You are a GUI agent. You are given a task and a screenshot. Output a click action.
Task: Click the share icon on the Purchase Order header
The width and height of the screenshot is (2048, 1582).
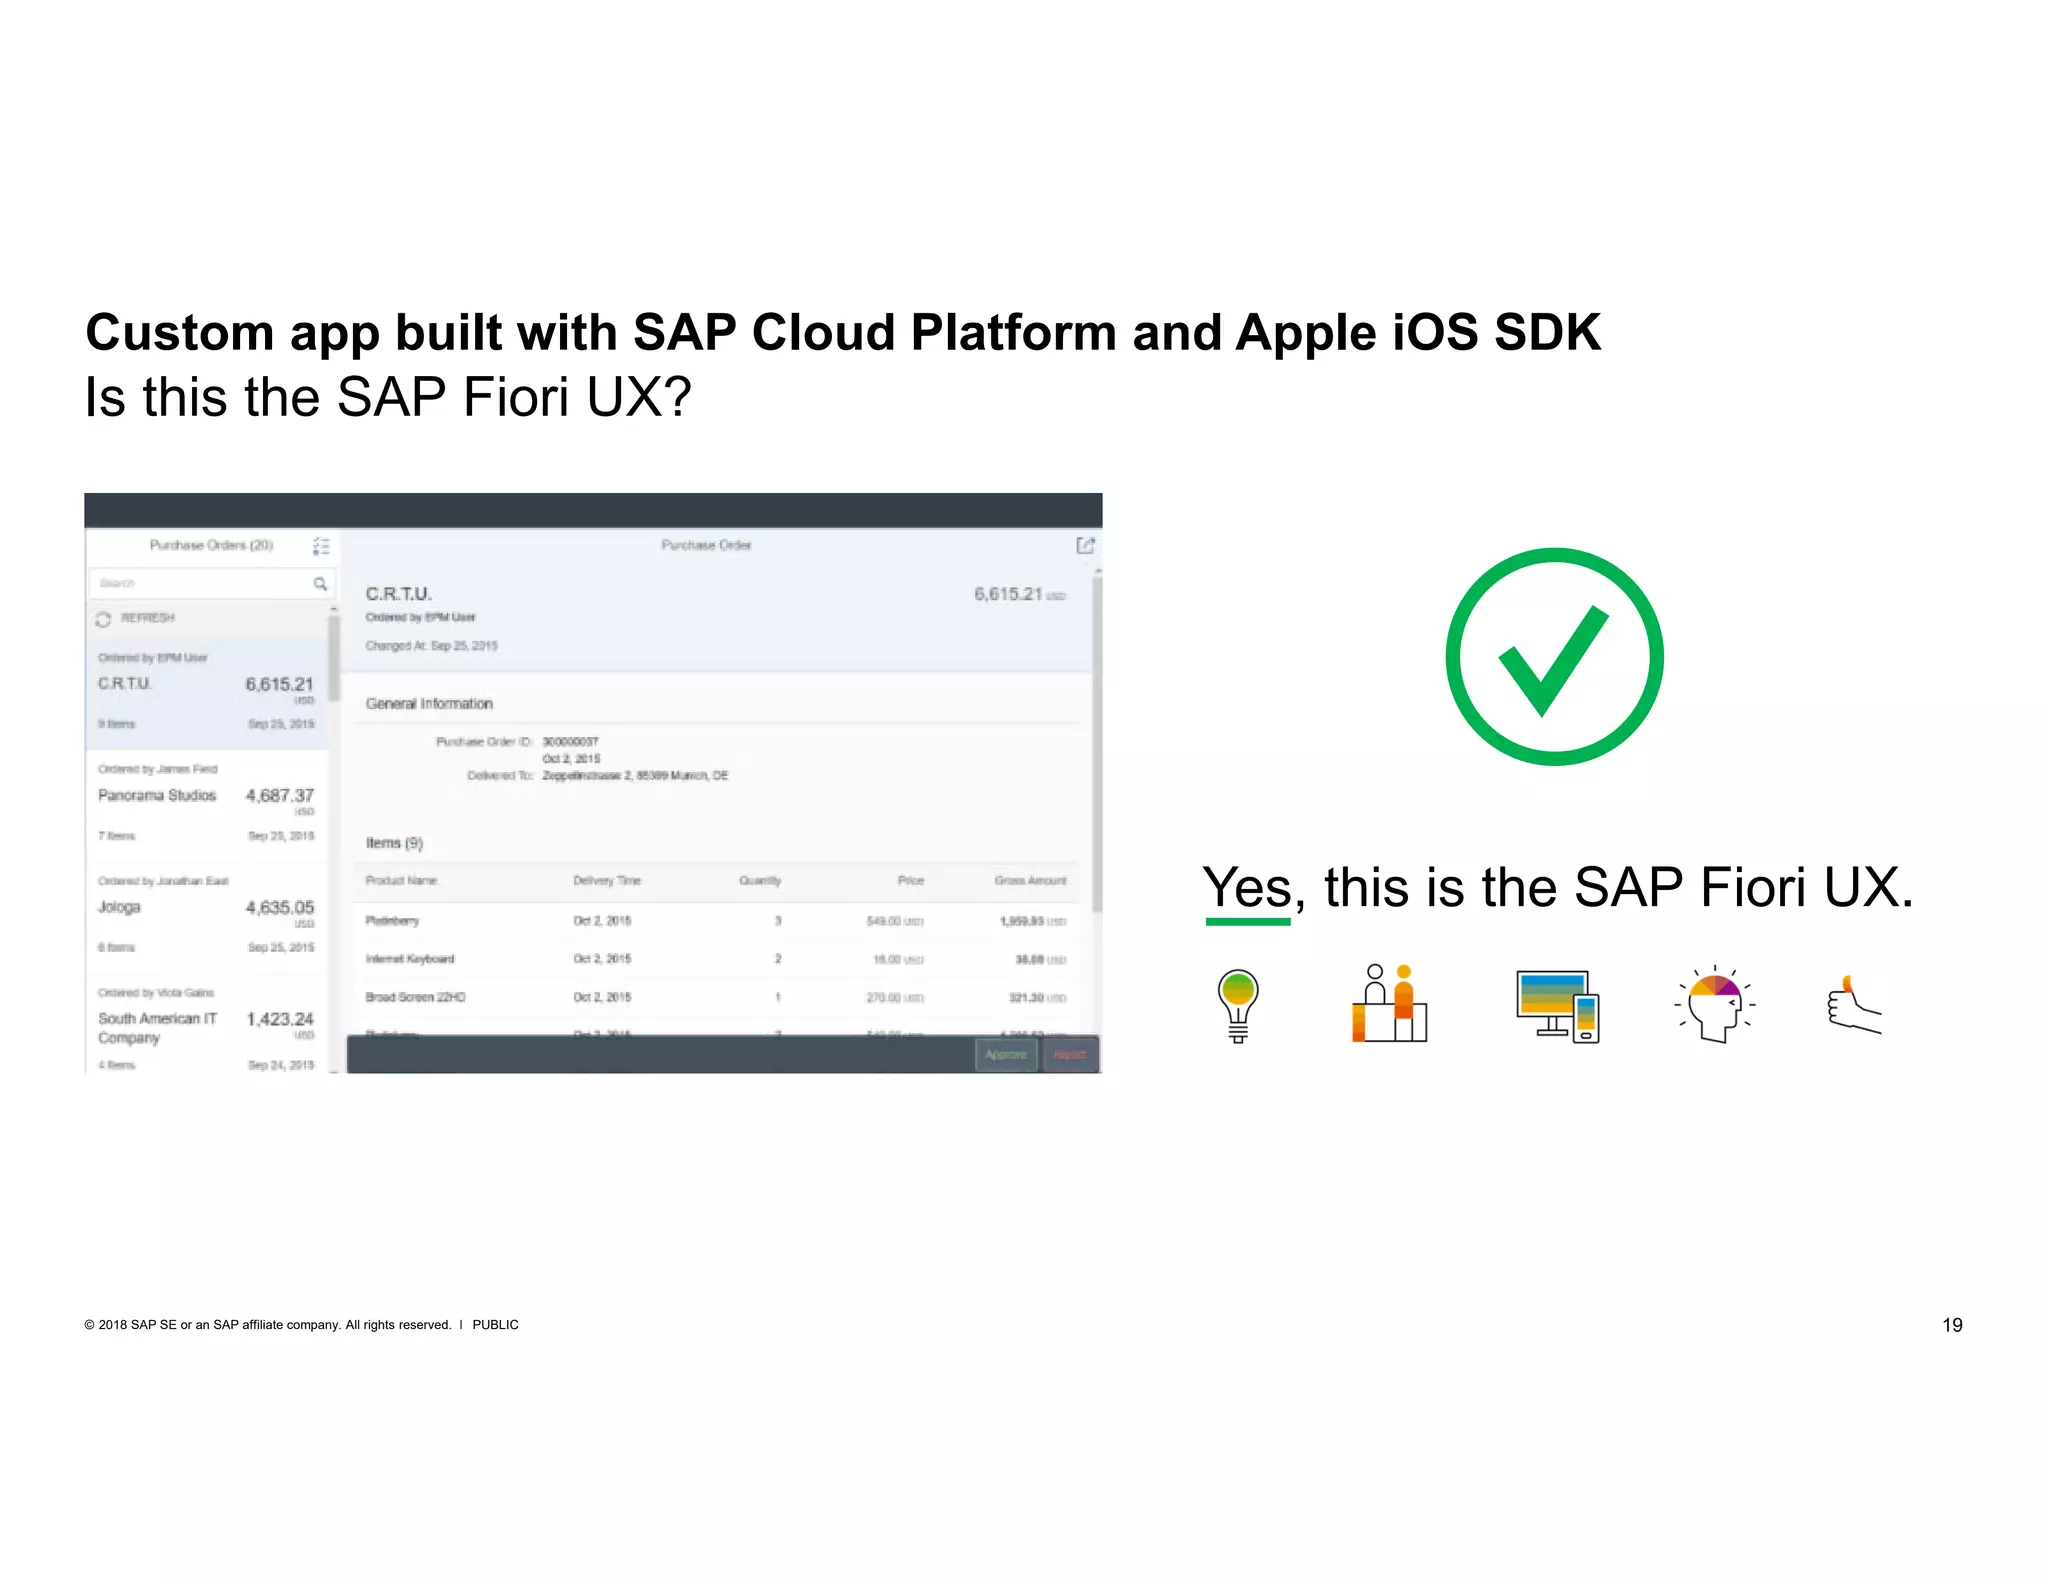1085,545
